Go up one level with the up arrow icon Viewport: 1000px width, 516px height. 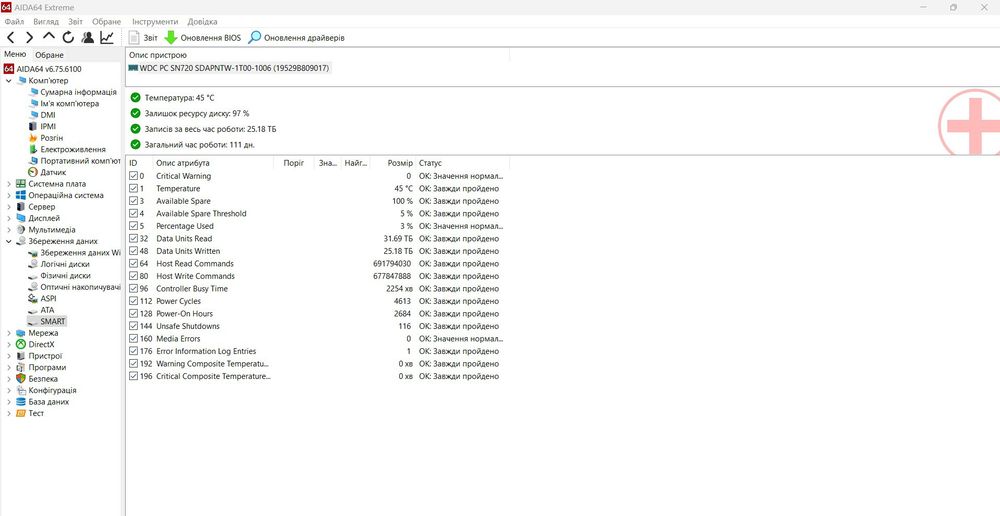[x=49, y=38]
